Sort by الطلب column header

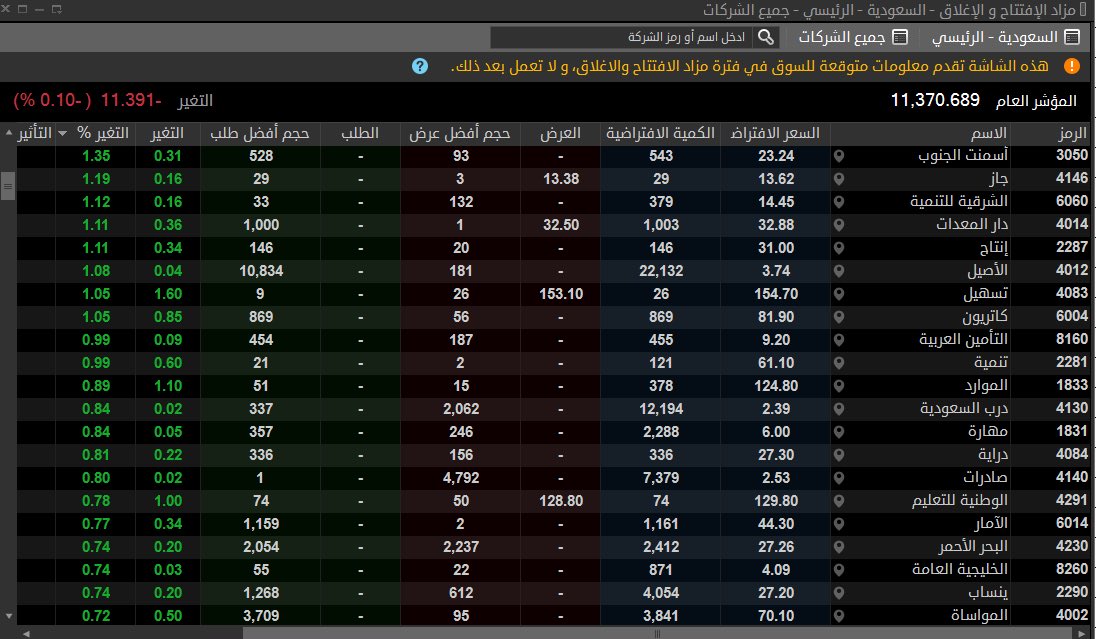(360, 133)
